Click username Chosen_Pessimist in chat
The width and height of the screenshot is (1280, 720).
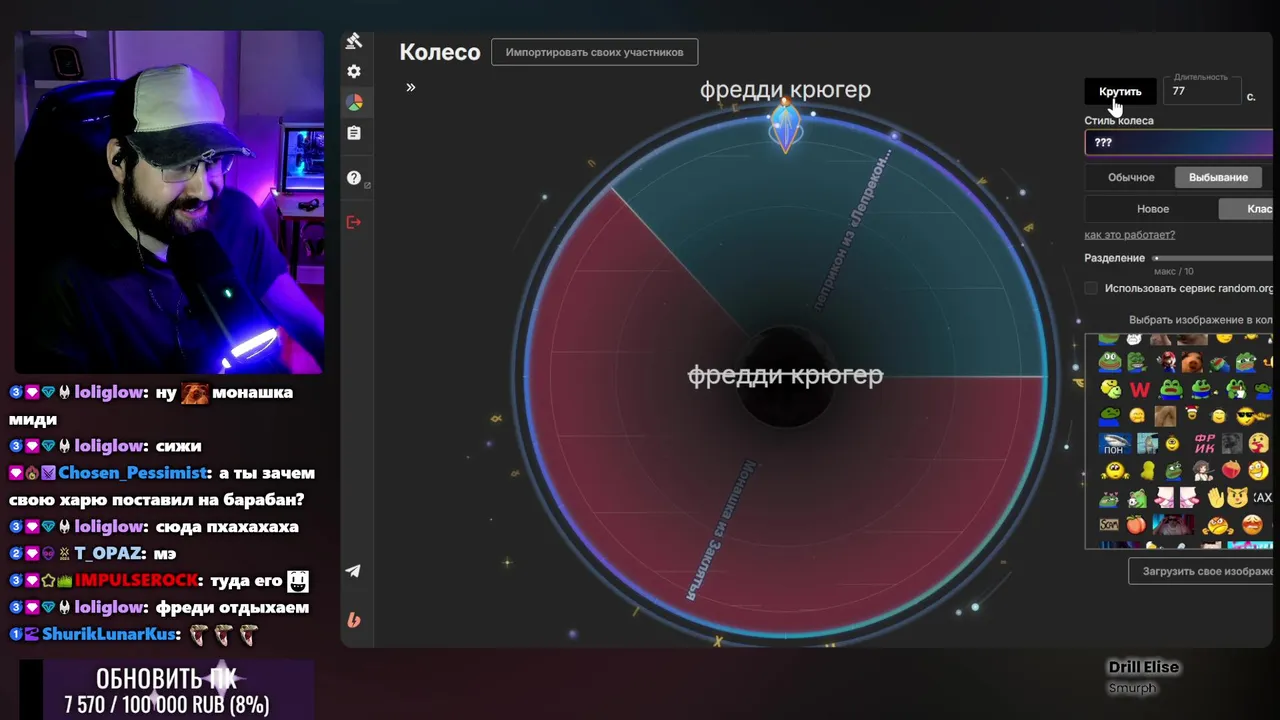click(x=132, y=473)
